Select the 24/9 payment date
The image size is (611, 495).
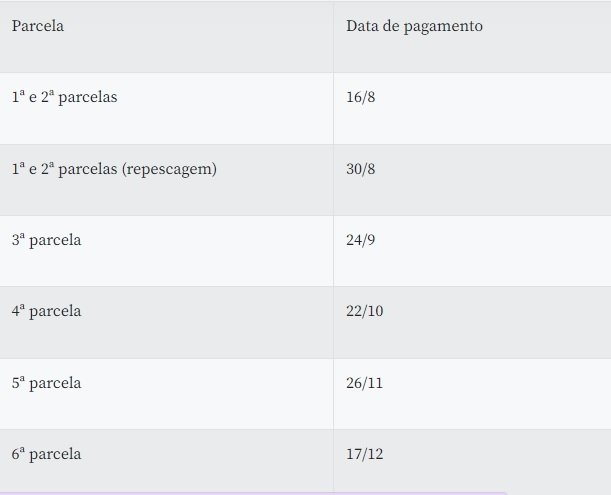coord(361,240)
